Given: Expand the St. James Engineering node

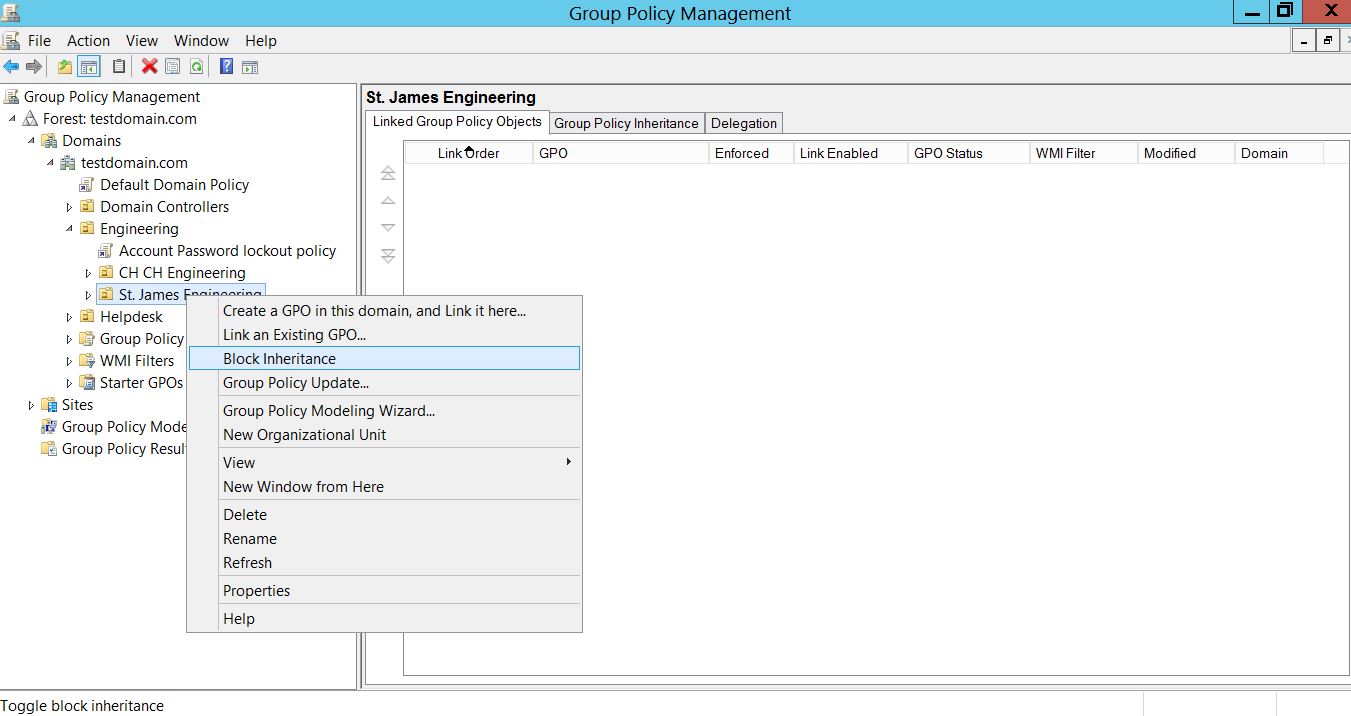Looking at the screenshot, I should pyautogui.click(x=89, y=295).
